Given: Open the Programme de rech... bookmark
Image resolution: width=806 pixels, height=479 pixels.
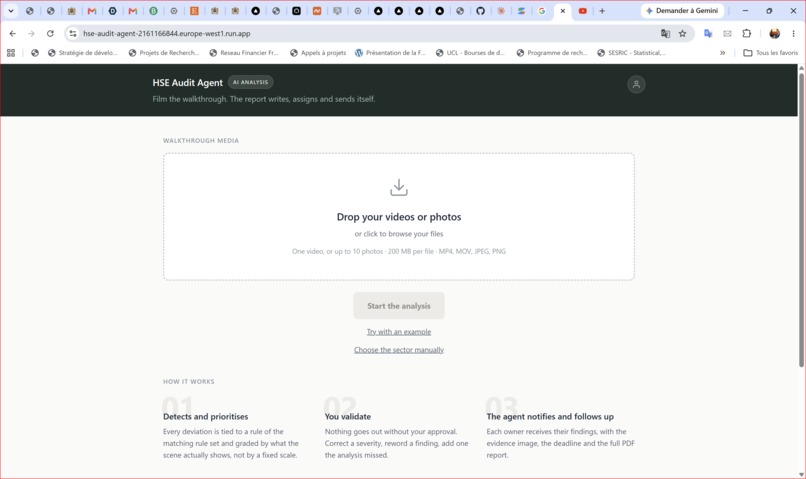Looking at the screenshot, I should coord(552,52).
